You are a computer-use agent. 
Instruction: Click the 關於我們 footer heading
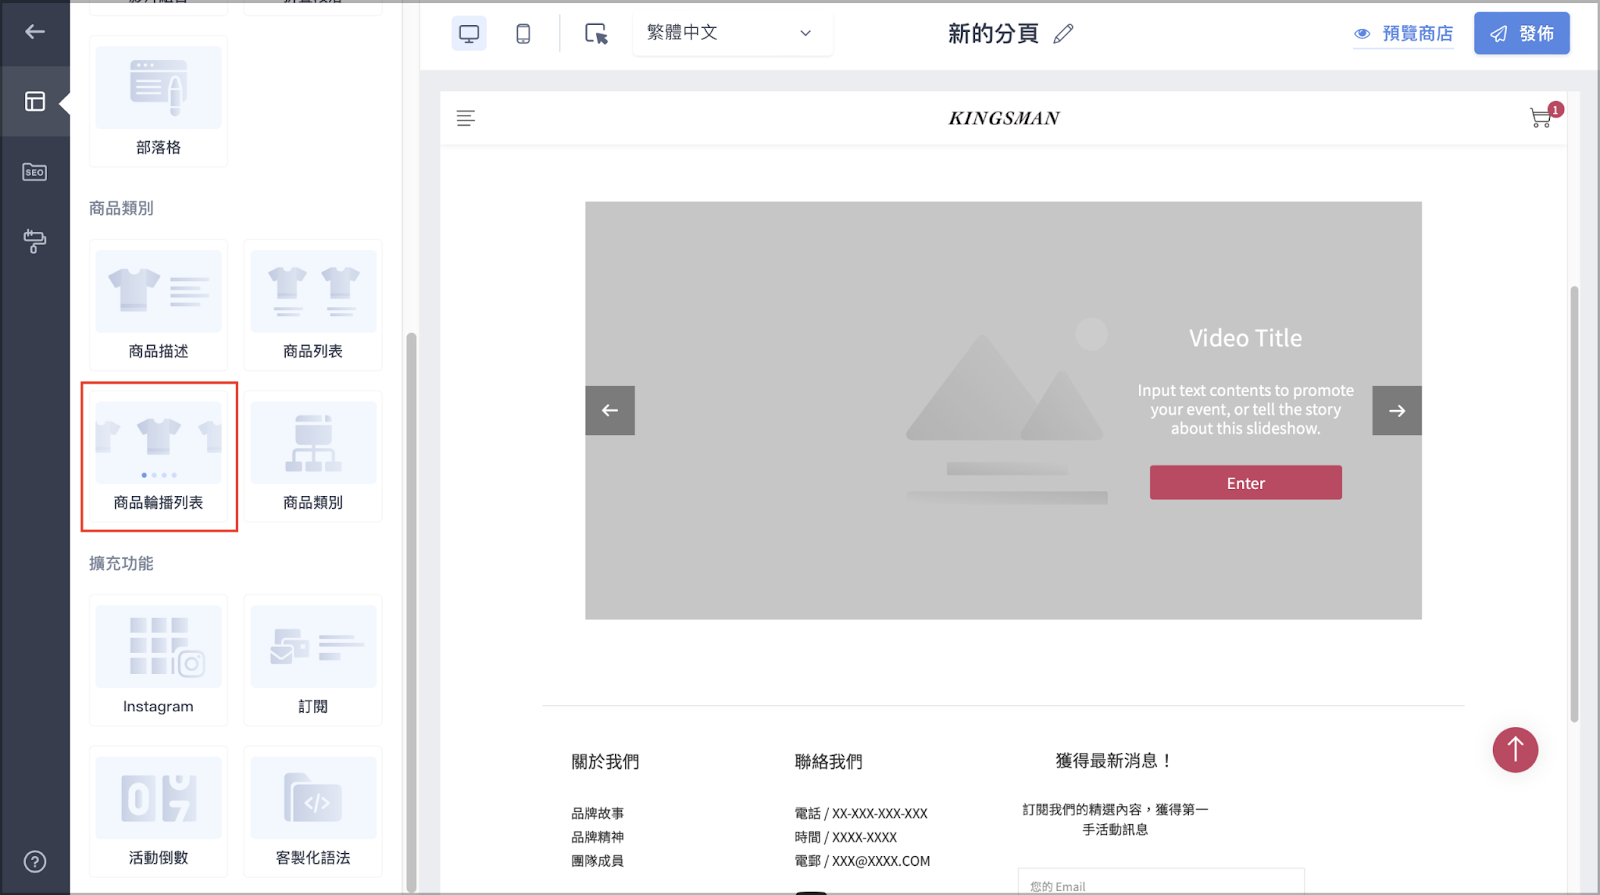[605, 762]
